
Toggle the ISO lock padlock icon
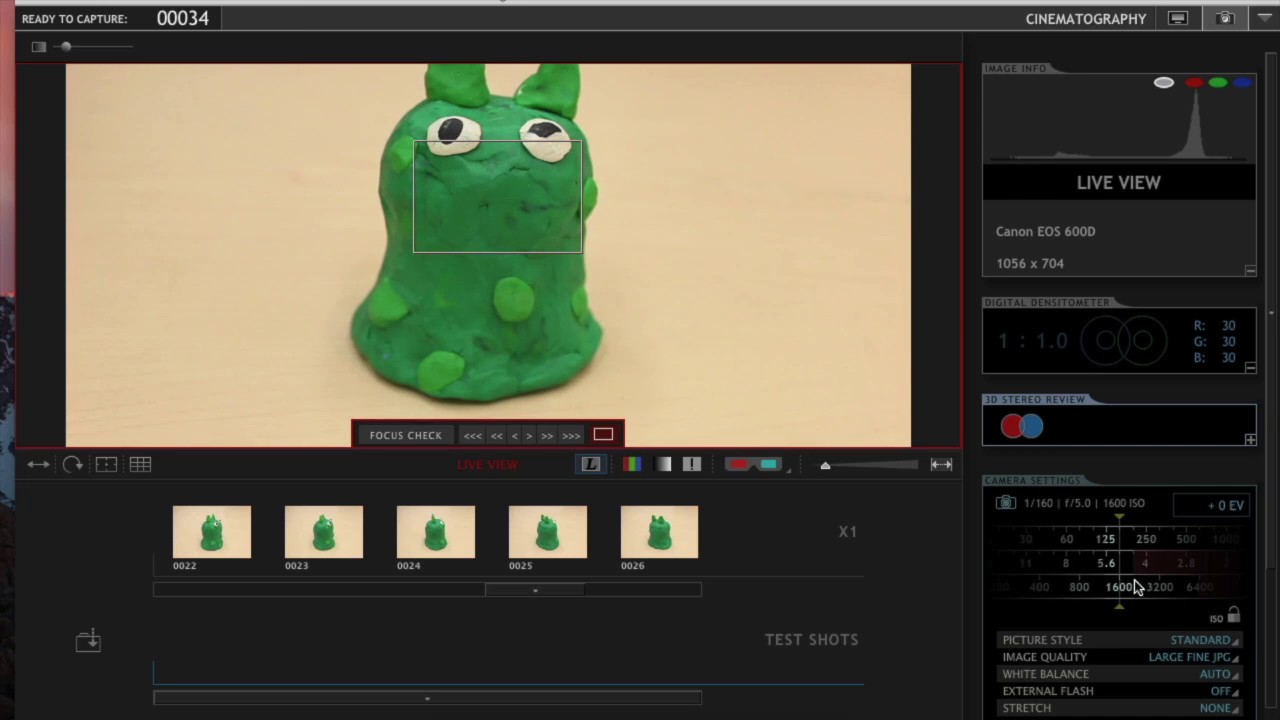tap(1234, 615)
